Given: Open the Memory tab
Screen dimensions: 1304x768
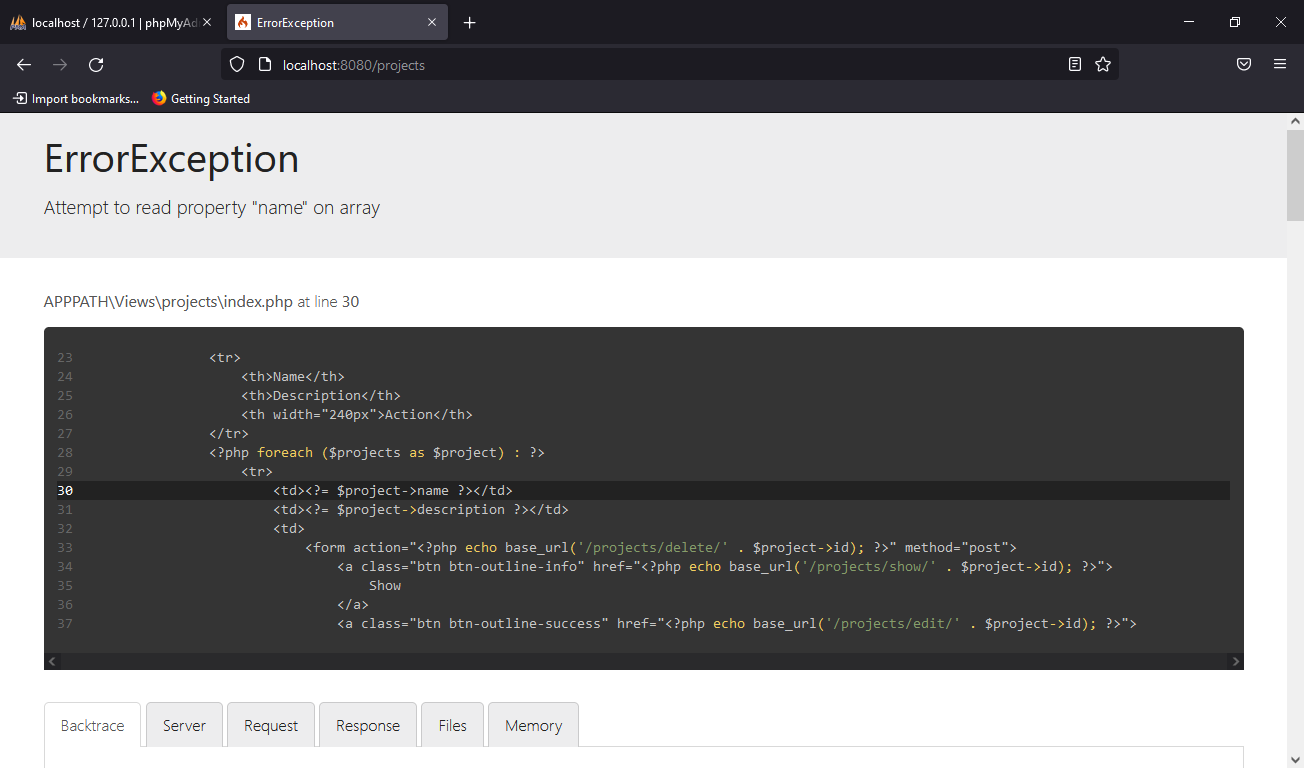Looking at the screenshot, I should [533, 725].
